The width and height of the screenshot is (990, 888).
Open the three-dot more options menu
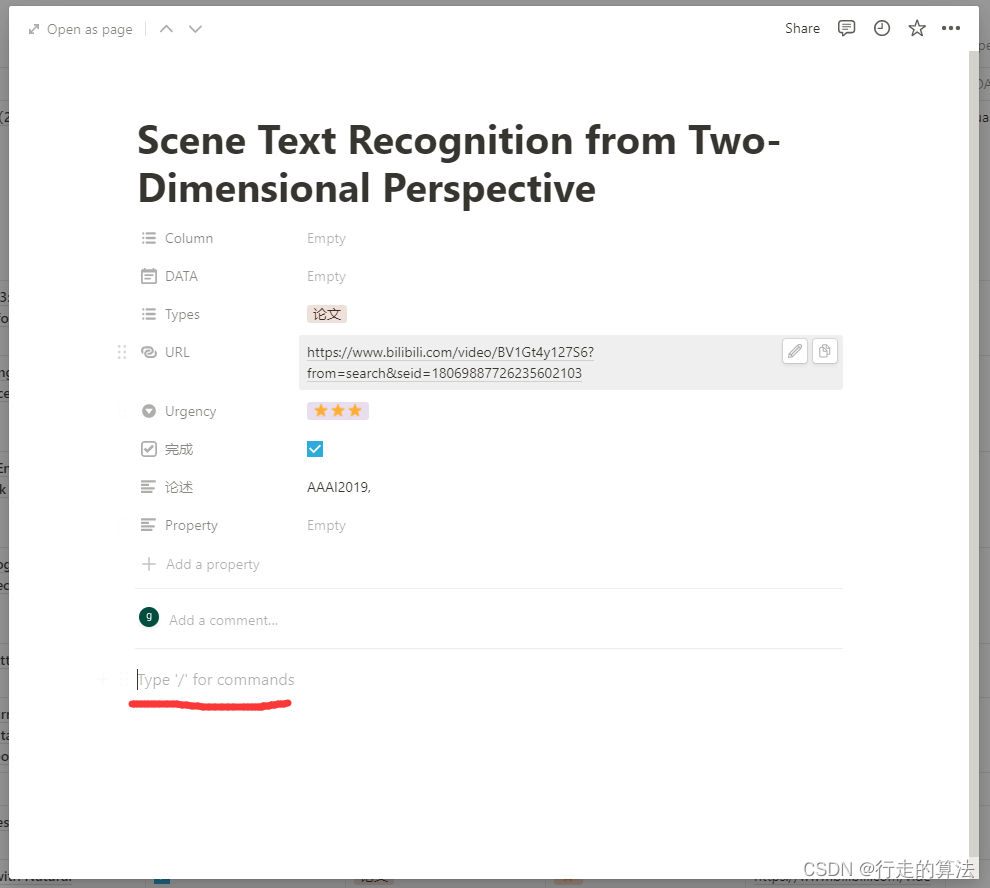(x=951, y=28)
